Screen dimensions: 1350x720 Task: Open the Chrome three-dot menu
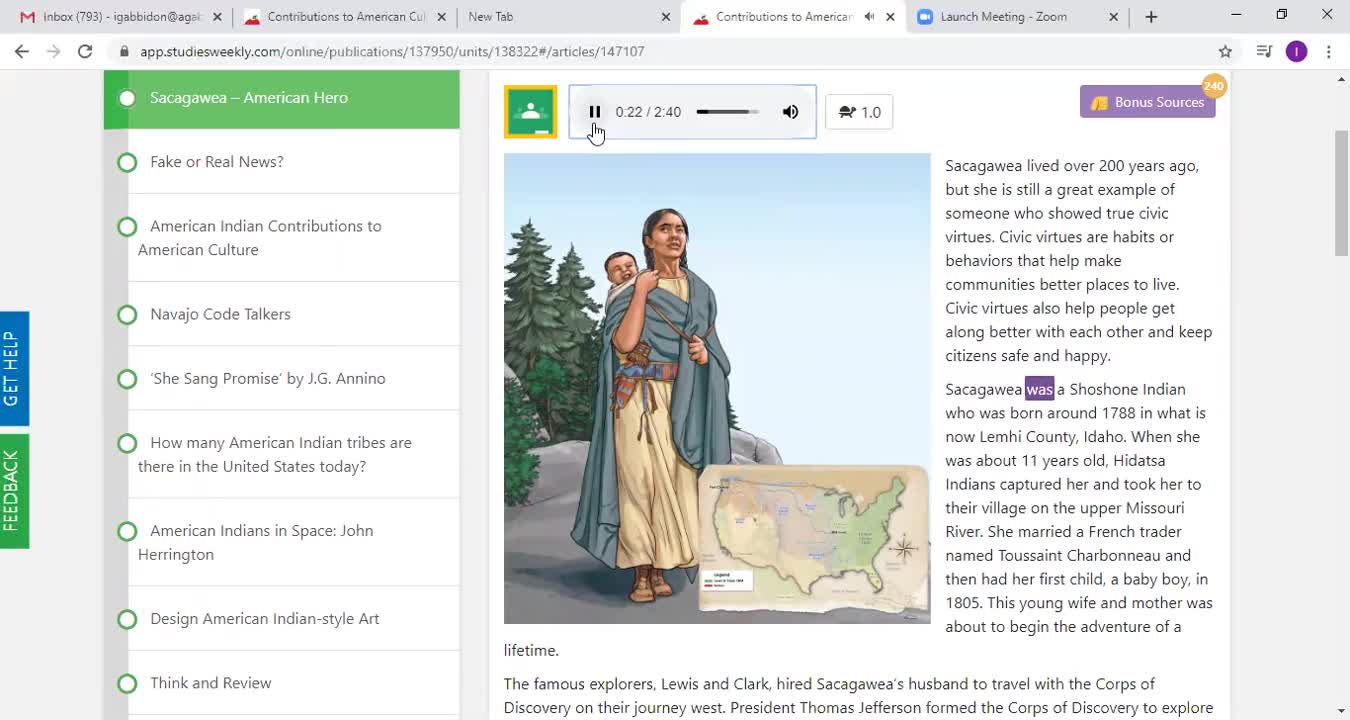(x=1328, y=52)
